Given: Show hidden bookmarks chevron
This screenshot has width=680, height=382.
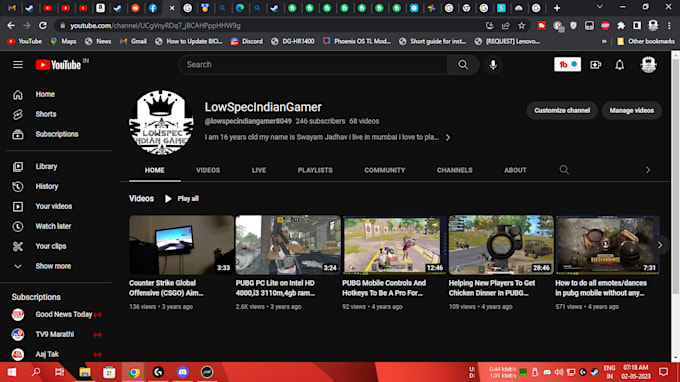Looking at the screenshot, I should click(x=604, y=42).
